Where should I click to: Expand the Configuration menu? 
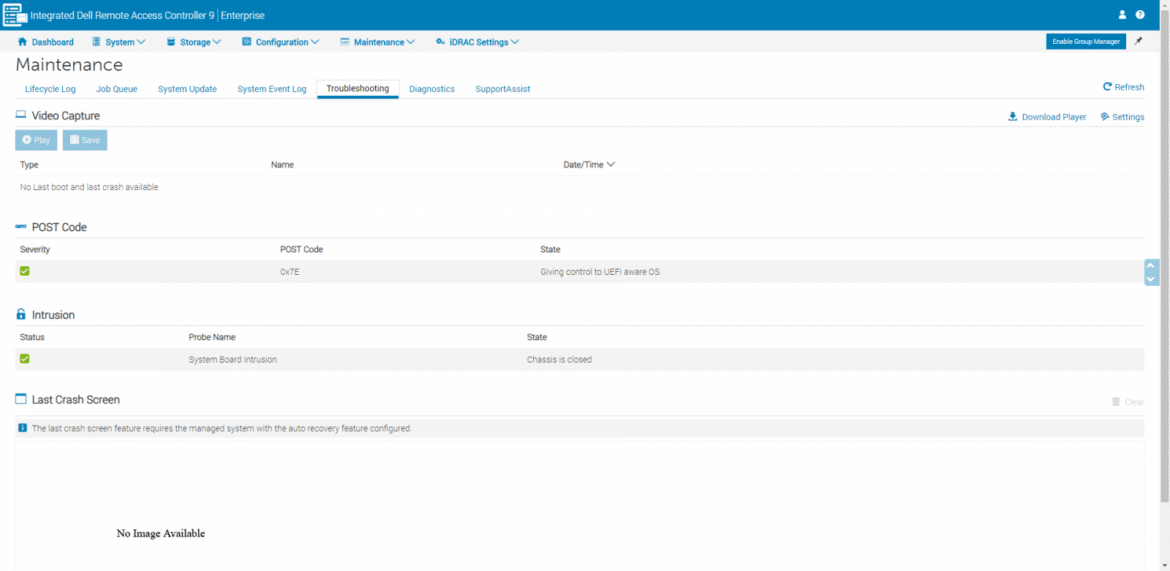click(281, 42)
